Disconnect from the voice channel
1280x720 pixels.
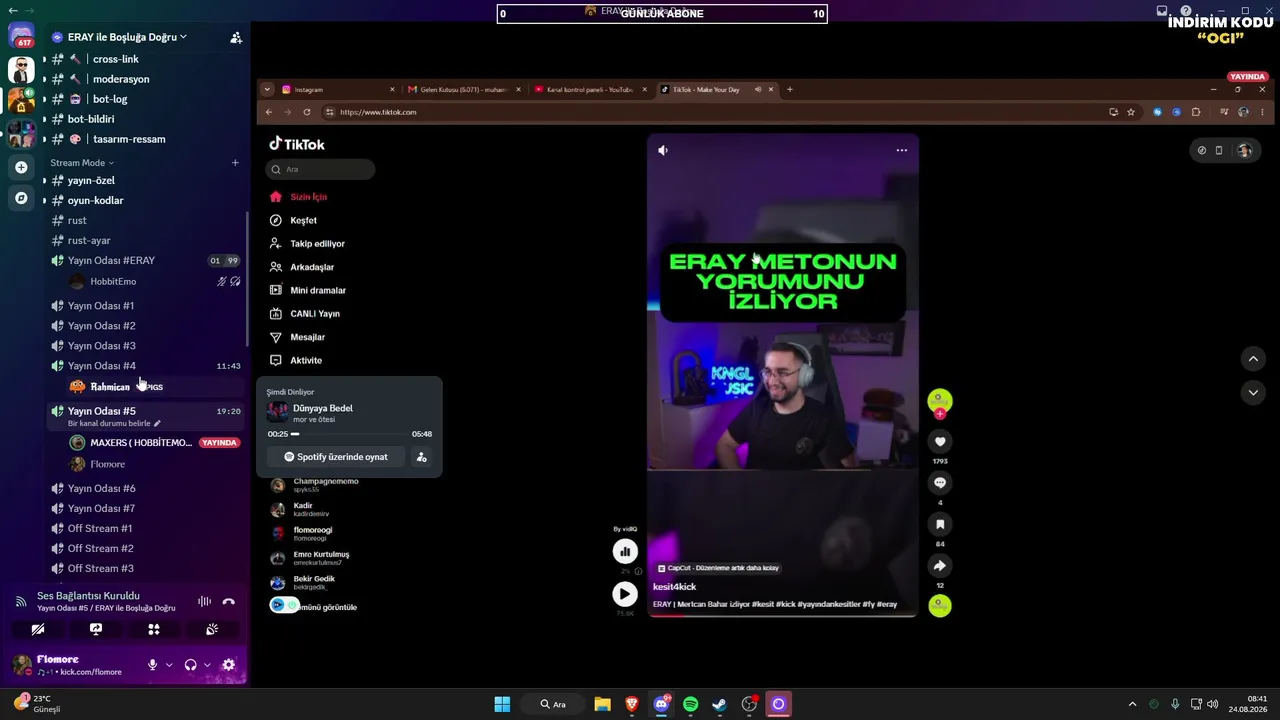click(x=228, y=601)
